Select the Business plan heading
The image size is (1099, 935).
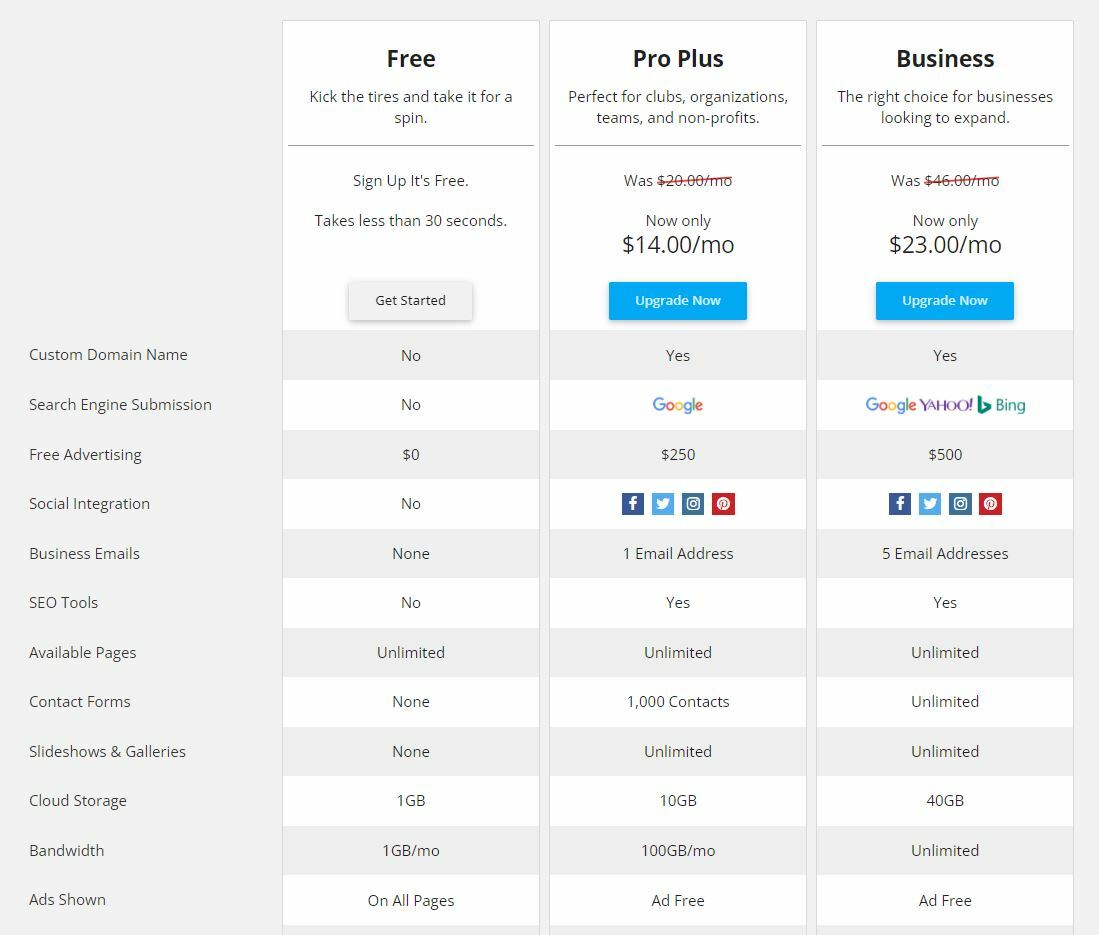945,59
